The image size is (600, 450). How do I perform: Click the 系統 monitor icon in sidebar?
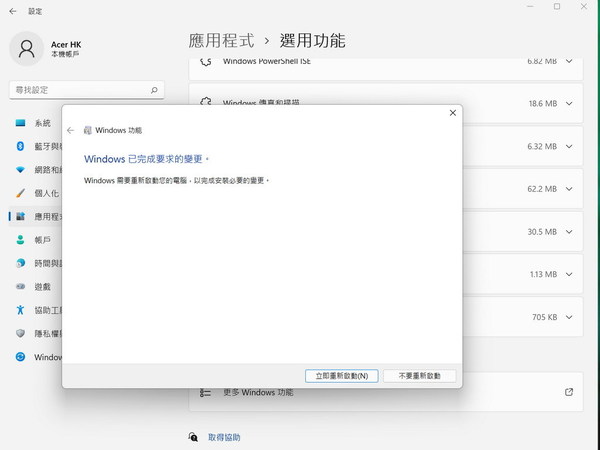[20, 123]
